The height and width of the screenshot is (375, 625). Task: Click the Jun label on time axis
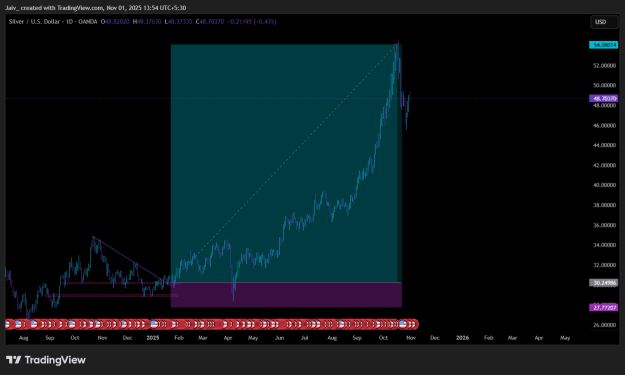(x=279, y=338)
